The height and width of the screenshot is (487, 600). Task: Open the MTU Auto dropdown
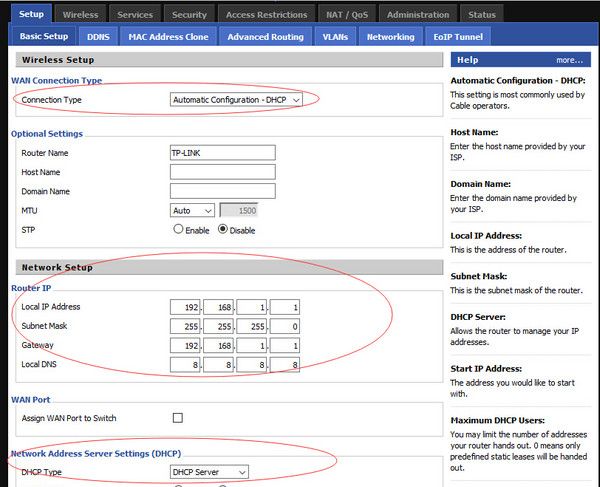[192, 211]
